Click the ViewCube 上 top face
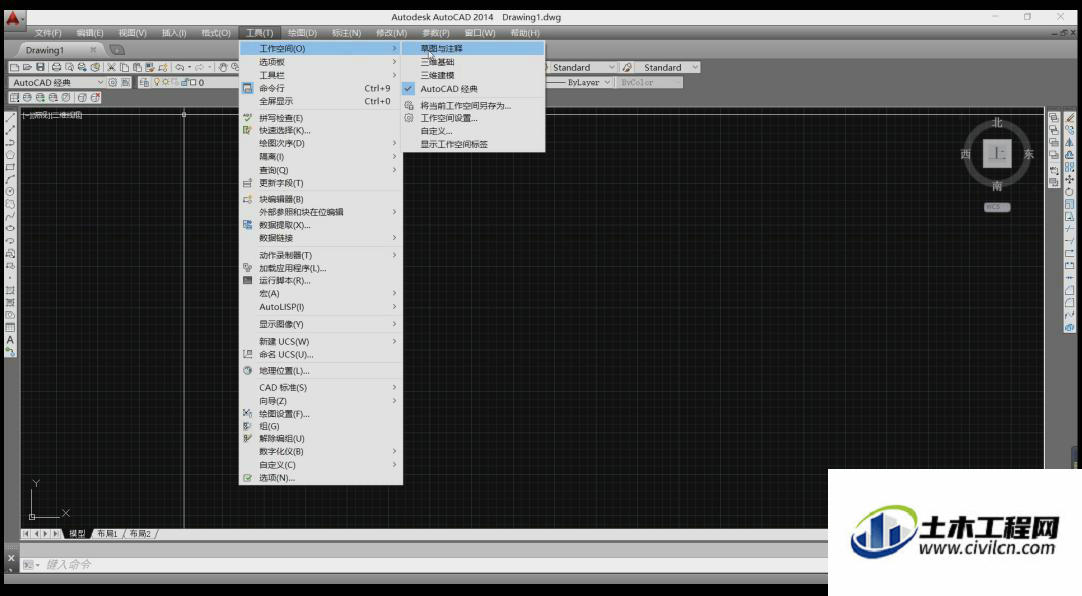 [x=997, y=153]
